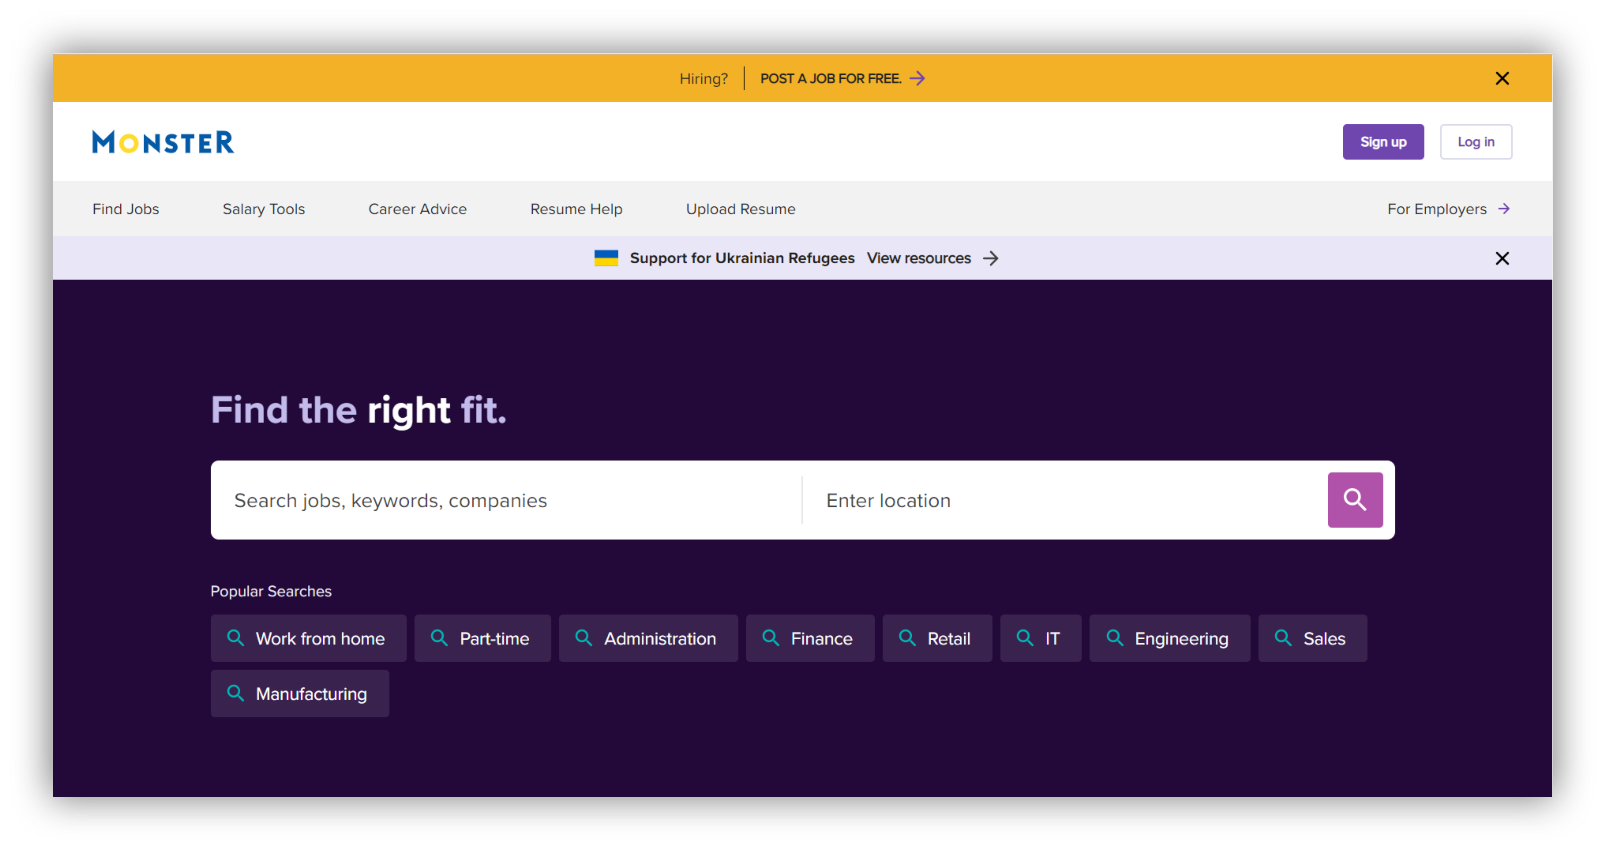Focus the Enter location field
1606x850 pixels.
click(x=1065, y=500)
